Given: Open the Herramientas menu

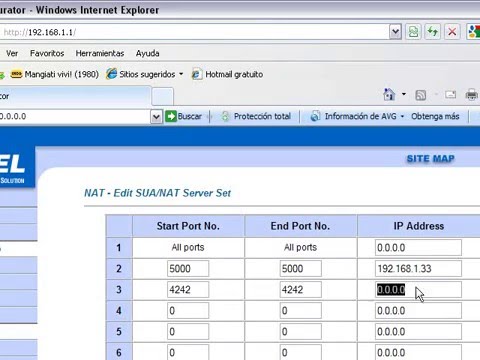Looking at the screenshot, I should tap(100, 53).
